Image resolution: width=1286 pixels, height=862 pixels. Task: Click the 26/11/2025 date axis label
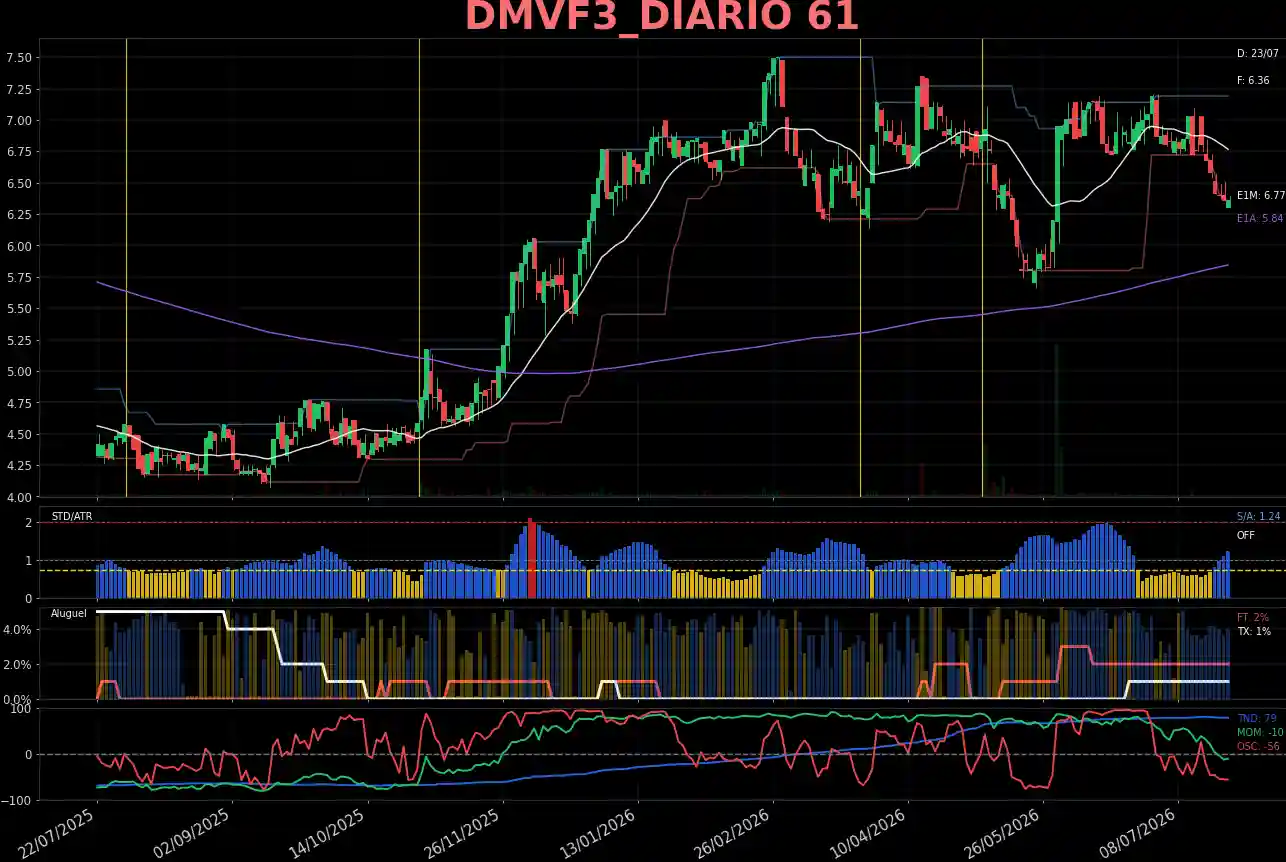tap(464, 832)
